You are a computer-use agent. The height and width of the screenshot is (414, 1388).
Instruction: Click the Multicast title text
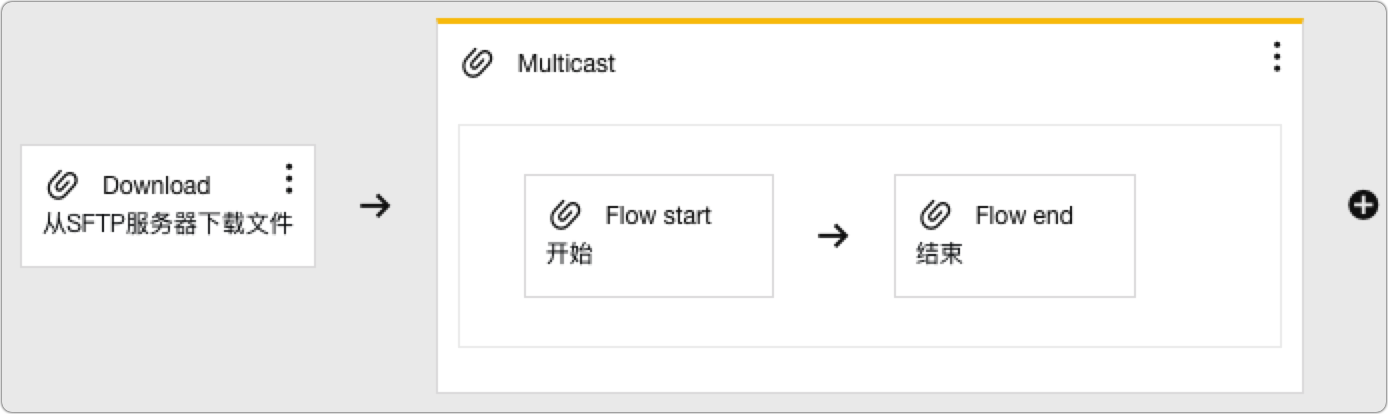click(566, 64)
